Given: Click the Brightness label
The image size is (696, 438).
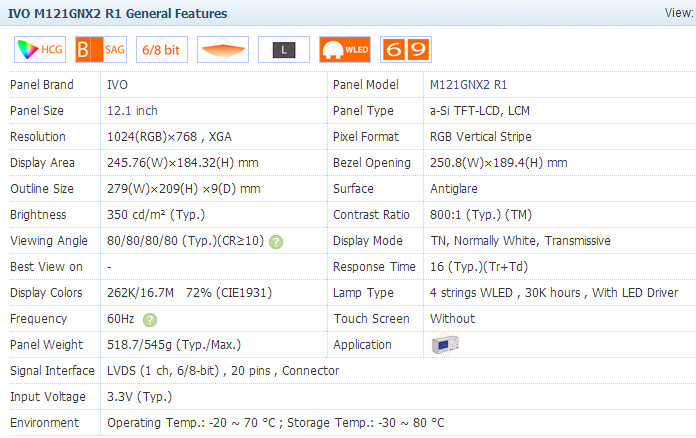Looking at the screenshot, I should pos(38,215).
